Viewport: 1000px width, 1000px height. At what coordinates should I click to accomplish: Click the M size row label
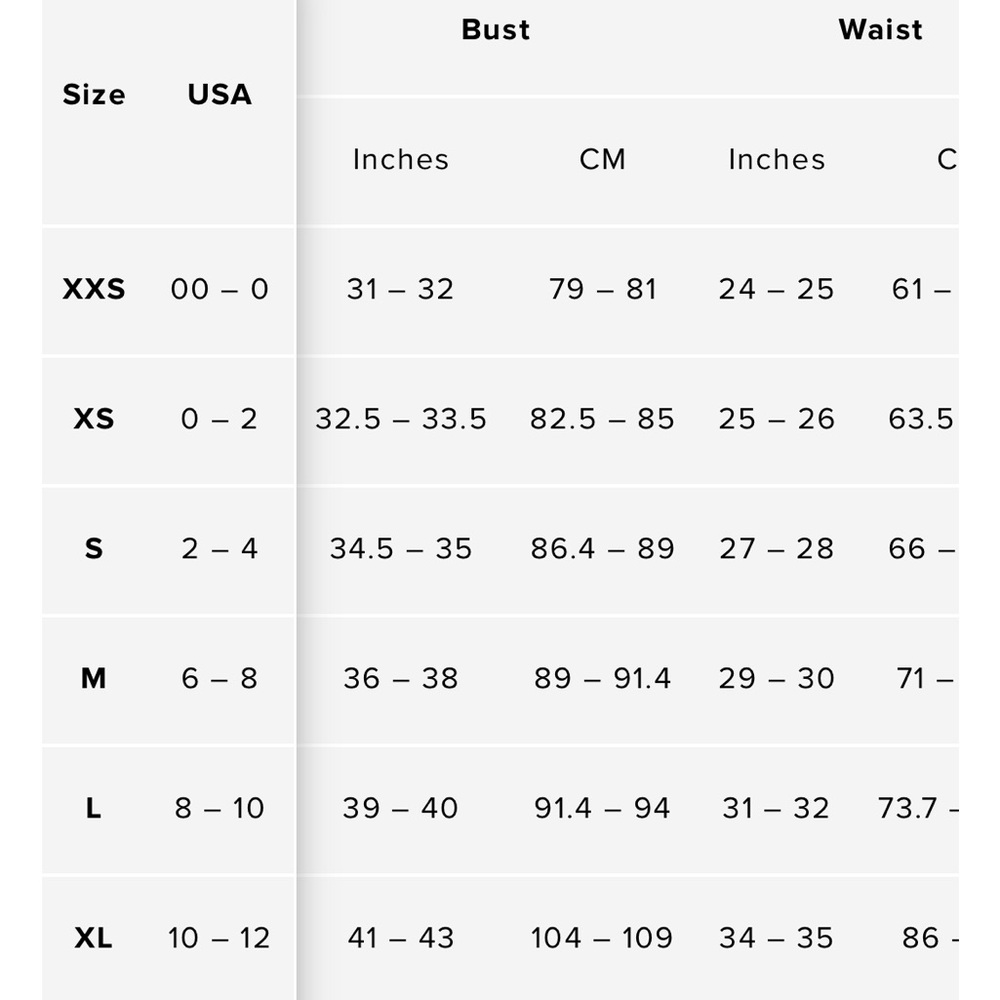coord(94,679)
